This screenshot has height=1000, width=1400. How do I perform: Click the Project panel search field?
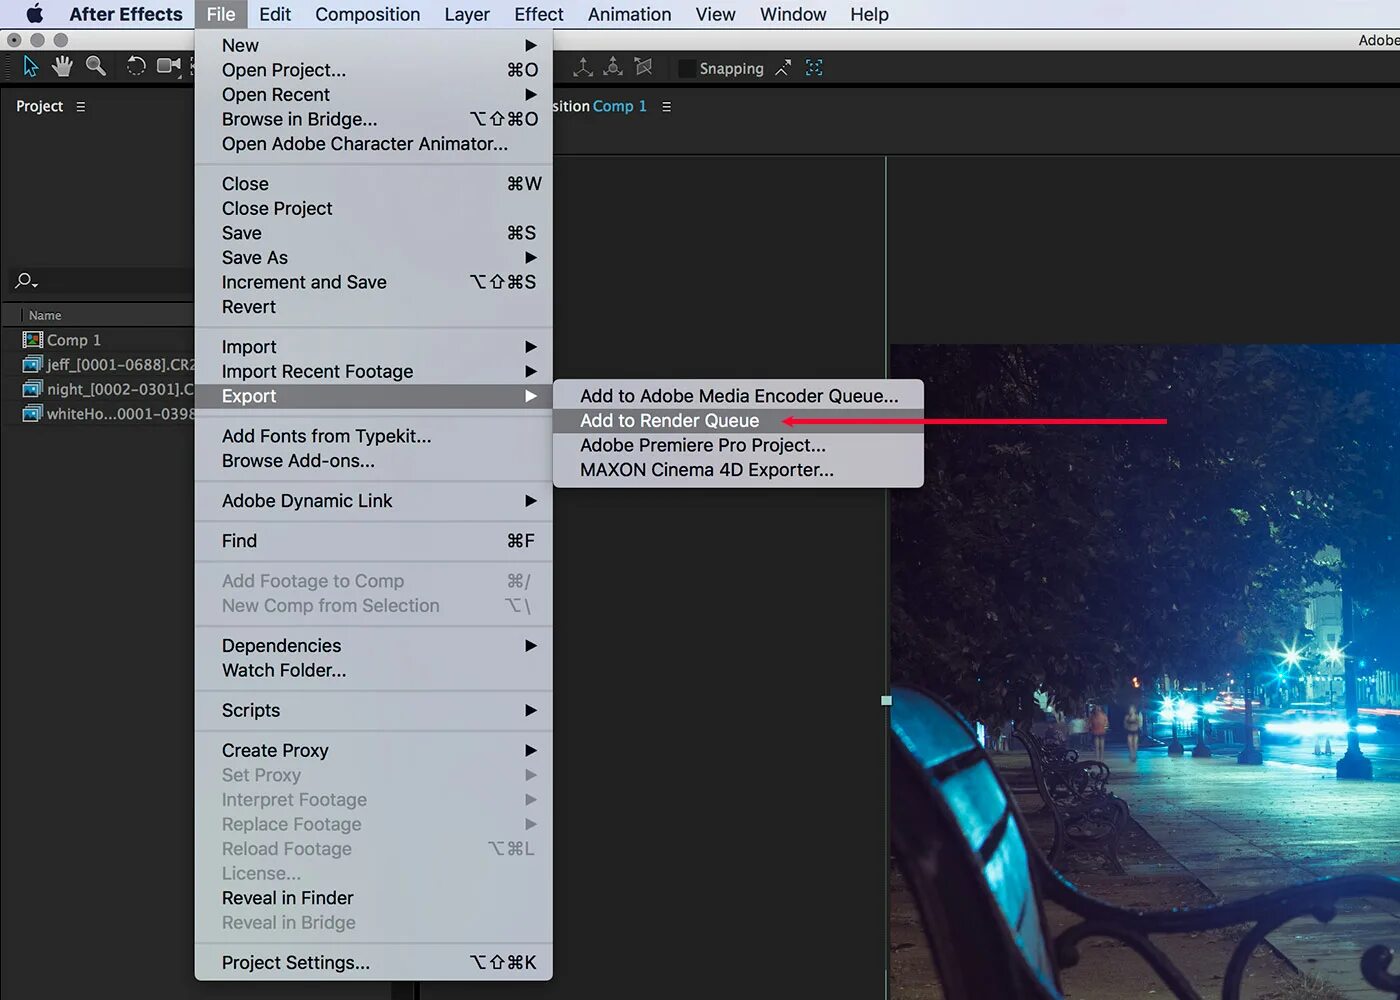point(103,281)
